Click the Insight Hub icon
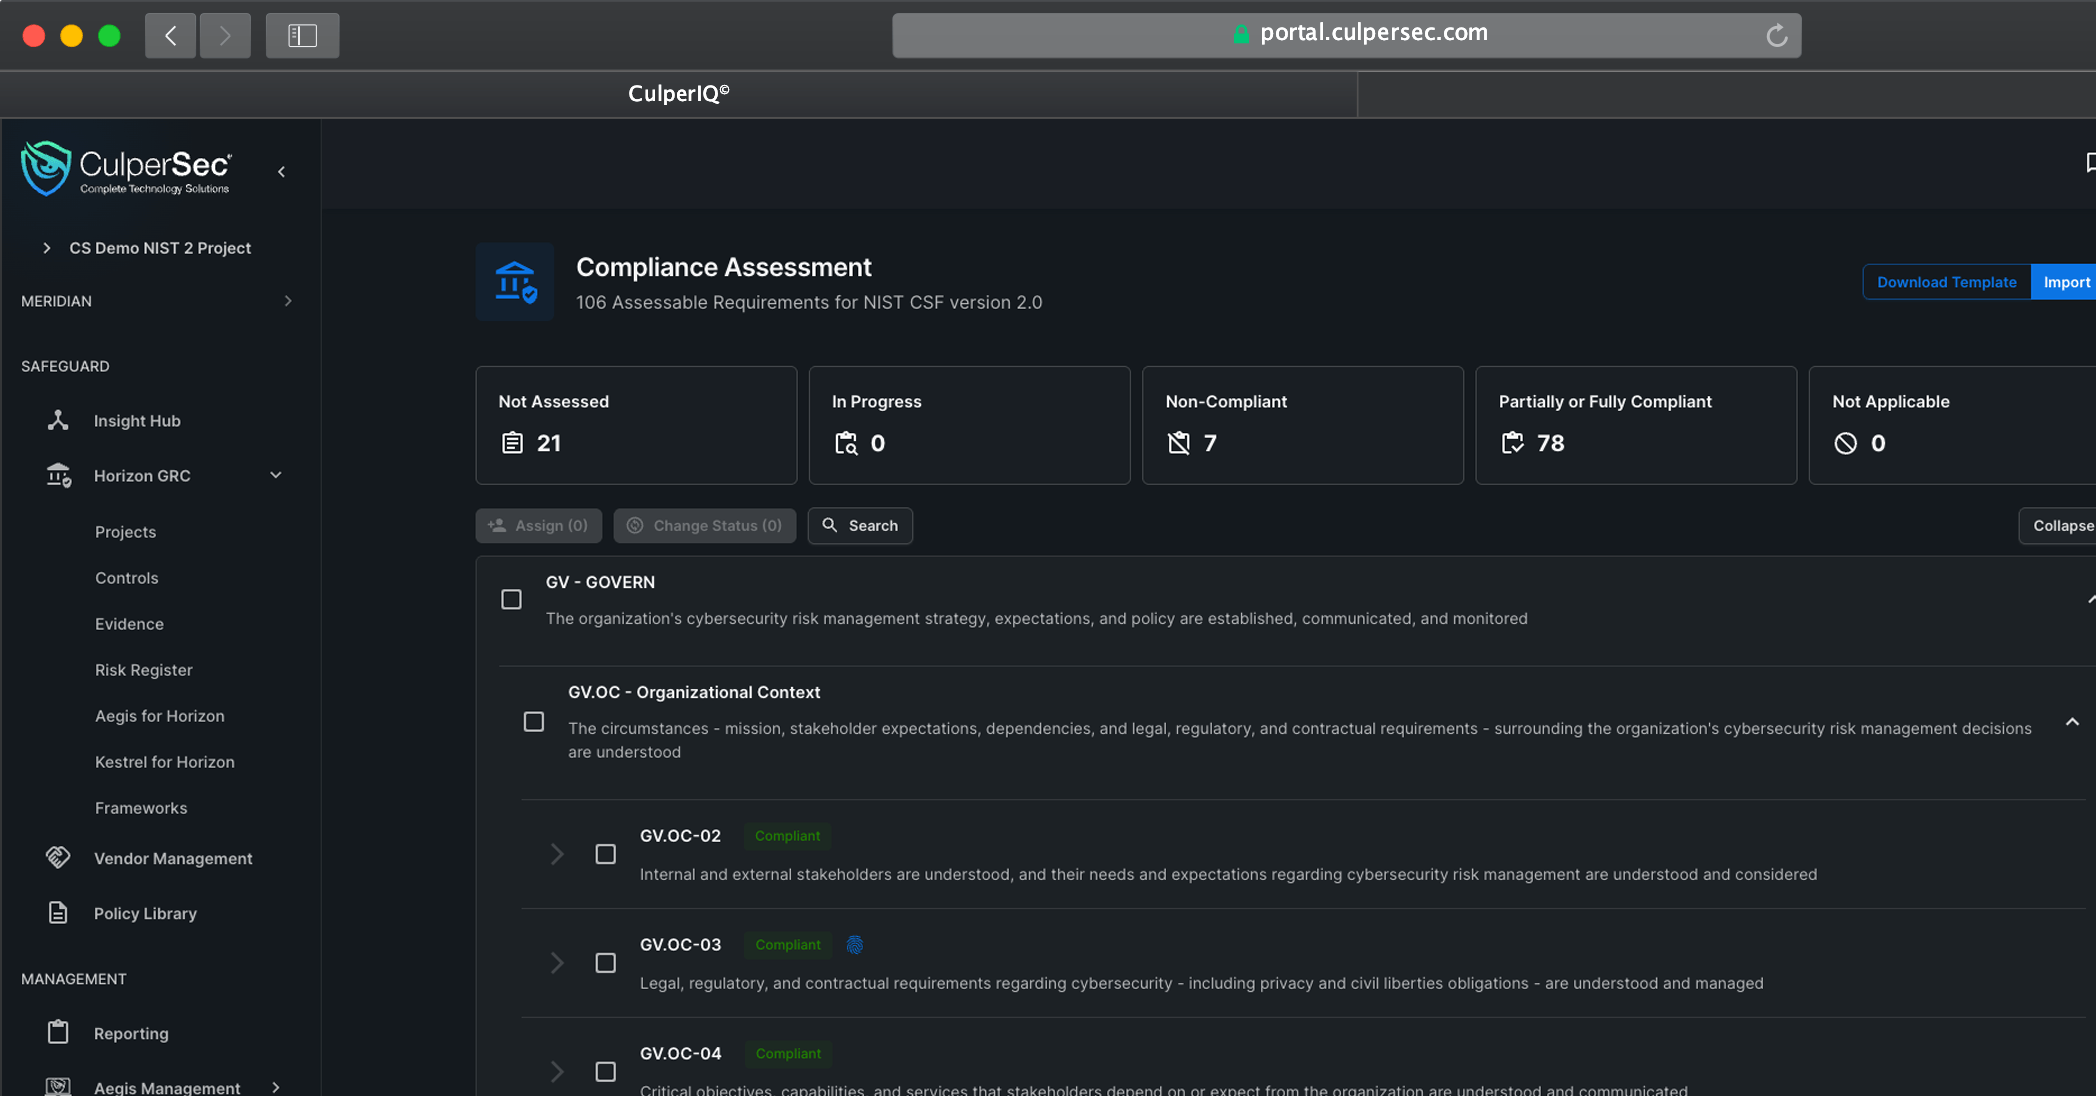 58,421
